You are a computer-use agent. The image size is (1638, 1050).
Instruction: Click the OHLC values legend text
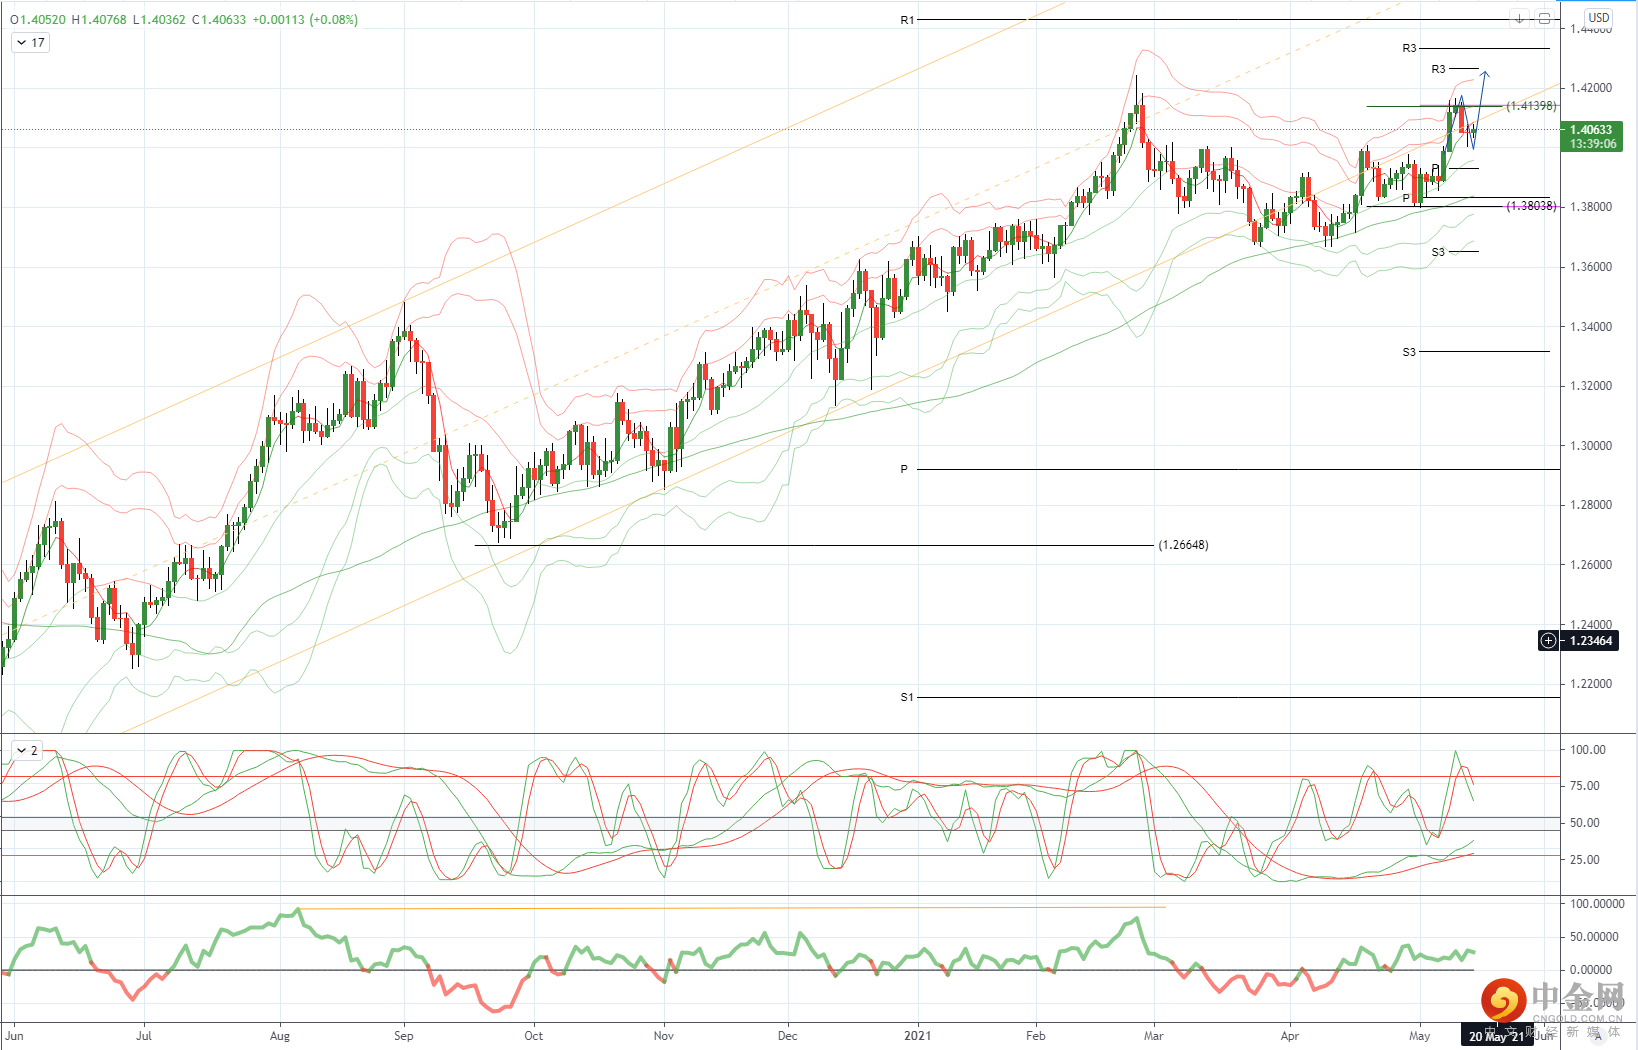(x=183, y=19)
